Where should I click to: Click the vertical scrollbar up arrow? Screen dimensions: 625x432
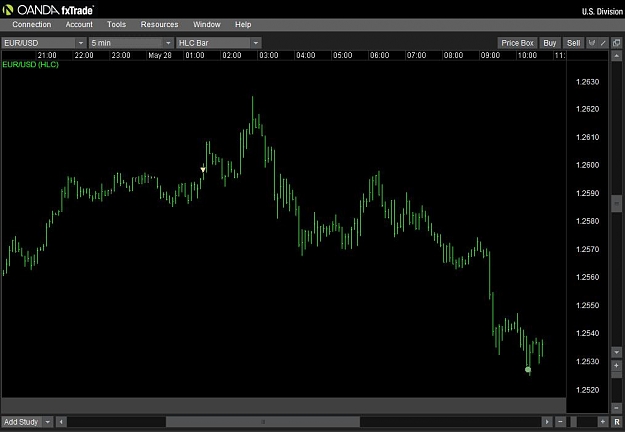pos(617,56)
